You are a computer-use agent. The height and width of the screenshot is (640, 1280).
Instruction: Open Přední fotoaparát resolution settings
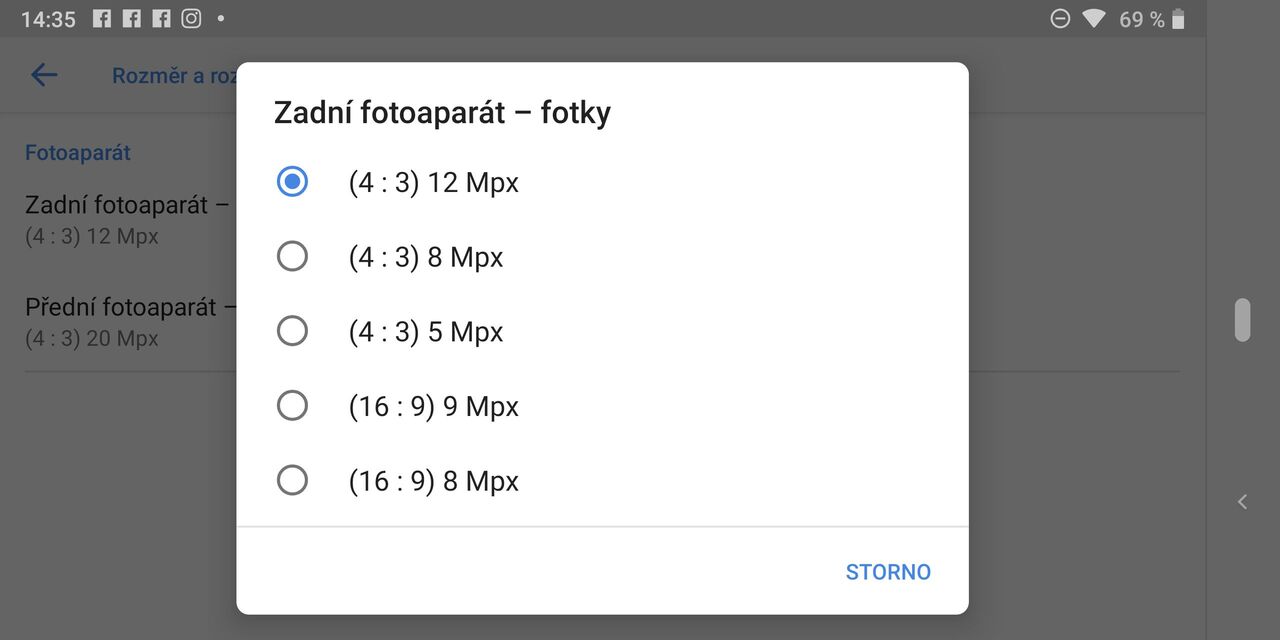120,320
